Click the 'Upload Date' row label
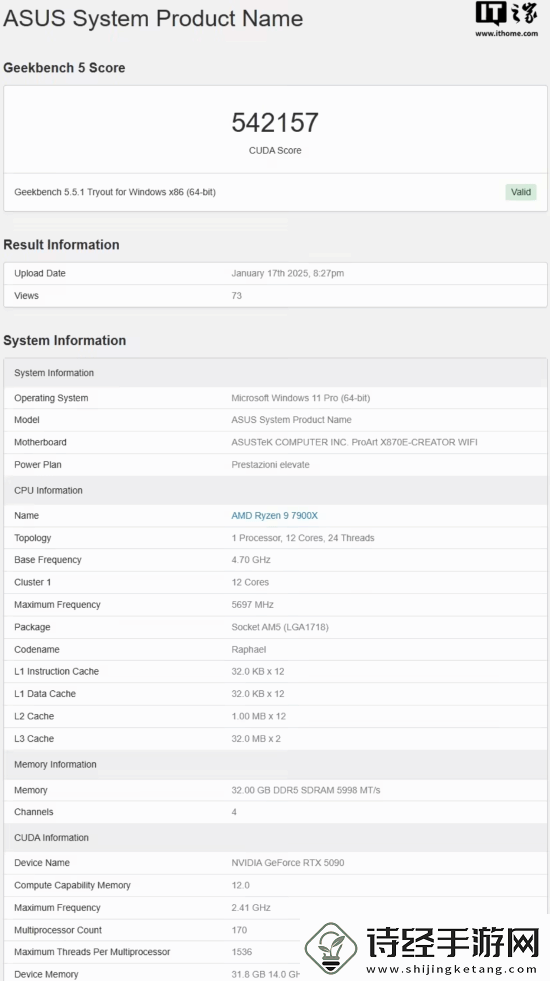This screenshot has width=550, height=981. click(x=40, y=273)
